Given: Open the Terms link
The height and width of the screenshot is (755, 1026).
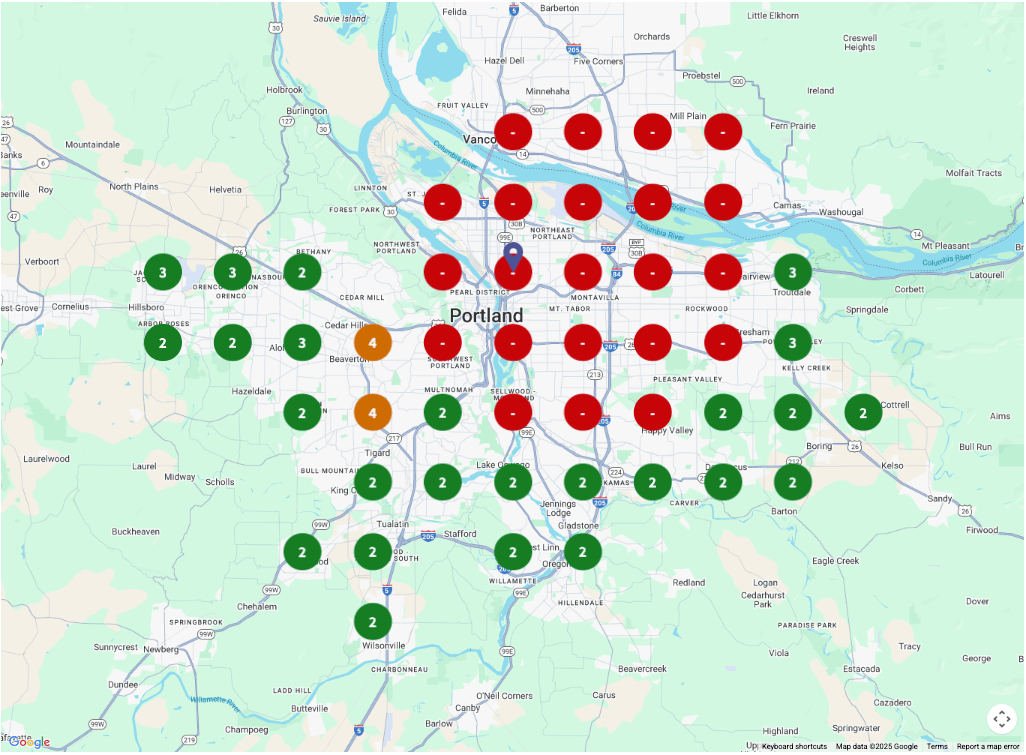Looking at the screenshot, I should tap(936, 746).
